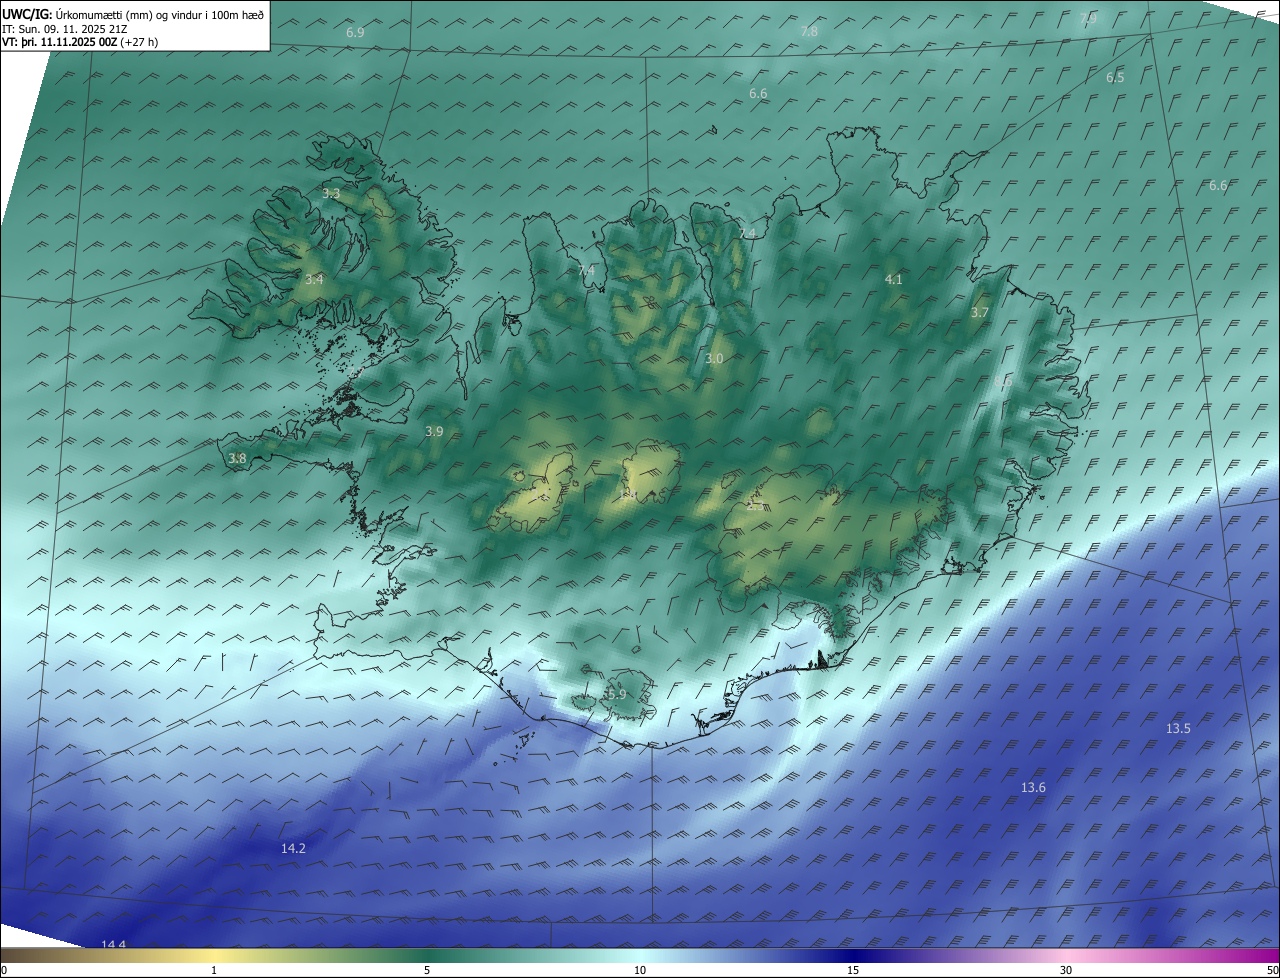Click the 3.4 value label
Image resolution: width=1280 pixels, height=978 pixels.
[314, 280]
